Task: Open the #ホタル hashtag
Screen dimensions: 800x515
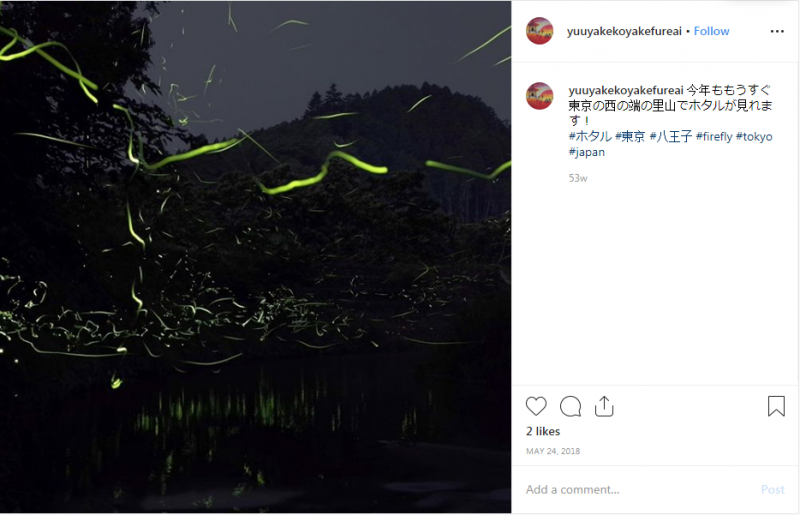Action: tap(590, 136)
